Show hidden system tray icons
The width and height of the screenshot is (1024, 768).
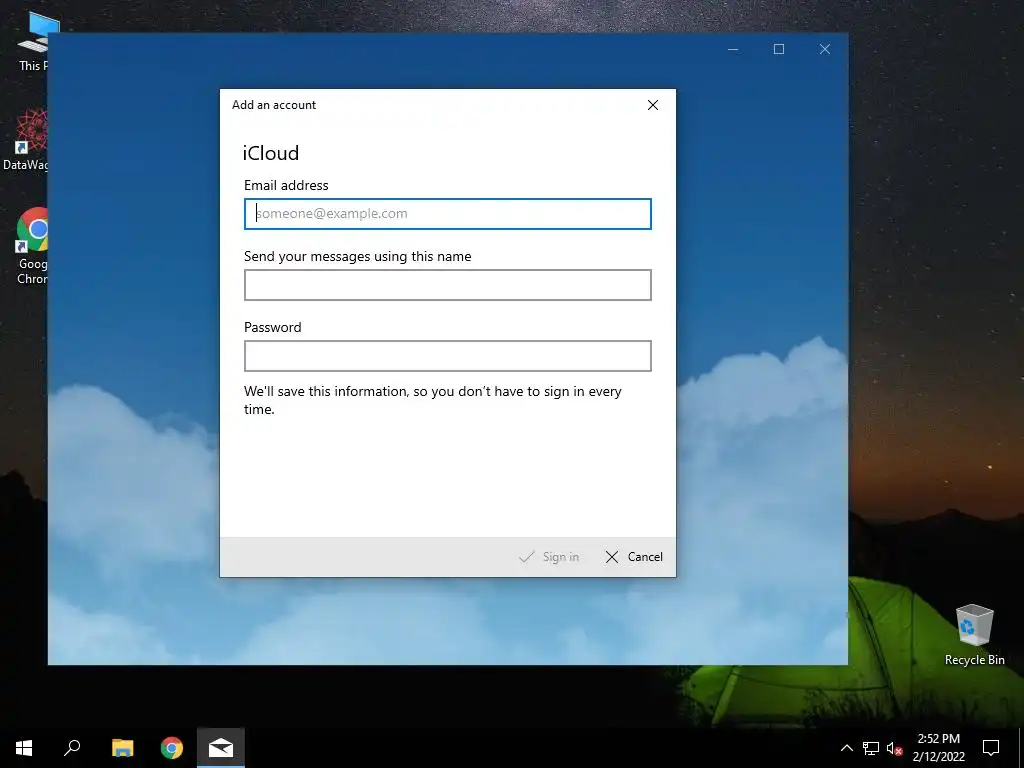(846, 748)
